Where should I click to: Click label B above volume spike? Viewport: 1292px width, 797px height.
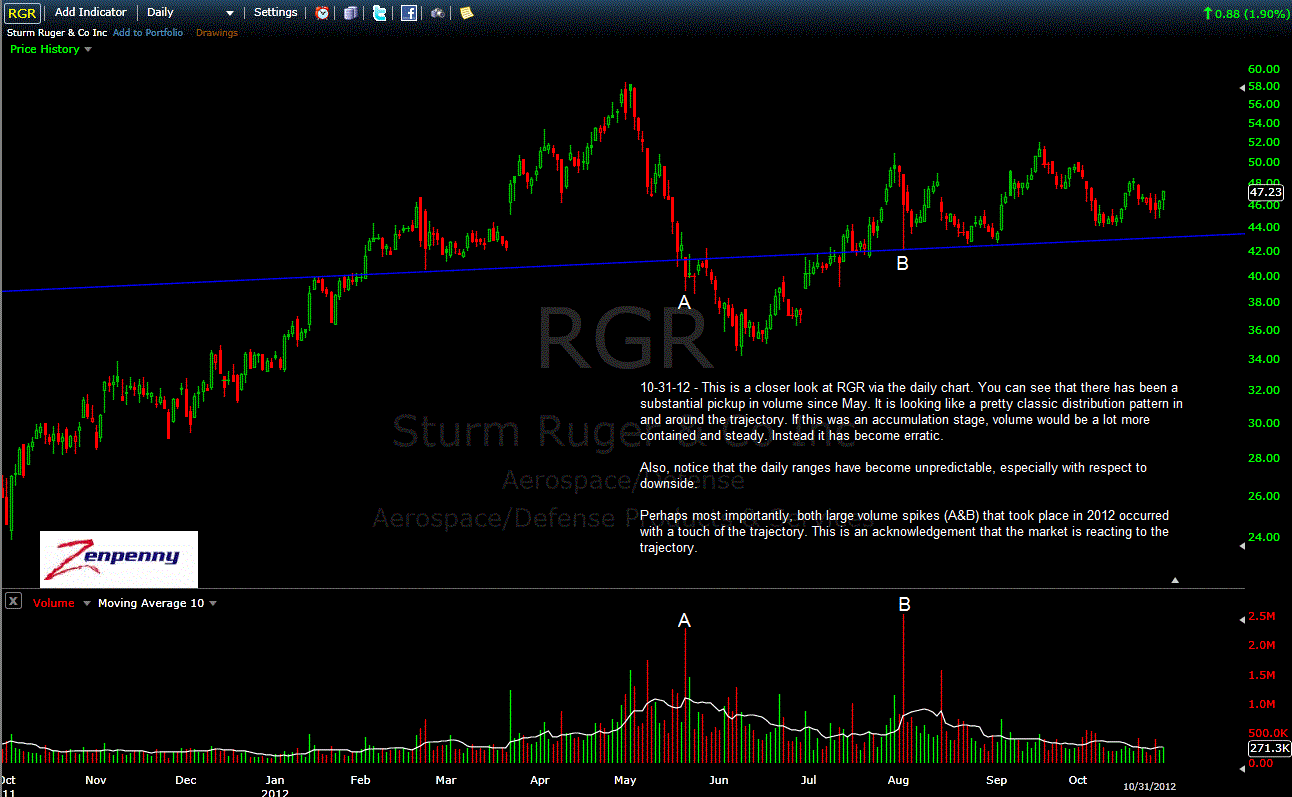(x=904, y=604)
